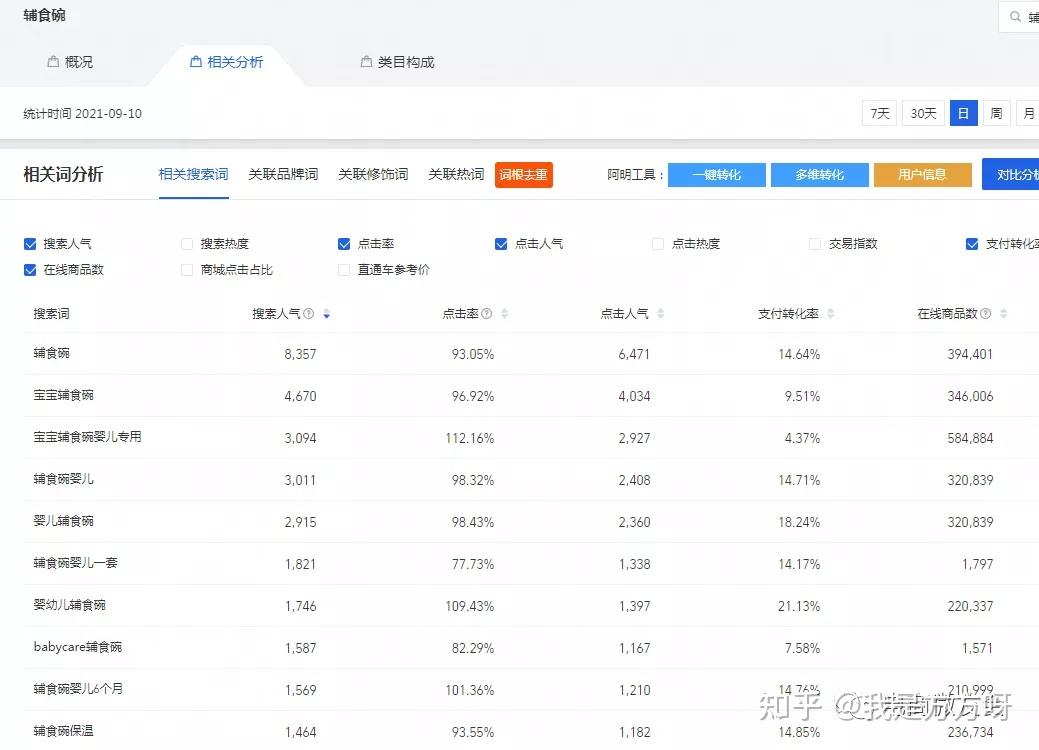Click help icon next to 搜索人气 header
Image resolution: width=1039 pixels, height=750 pixels.
click(308, 313)
